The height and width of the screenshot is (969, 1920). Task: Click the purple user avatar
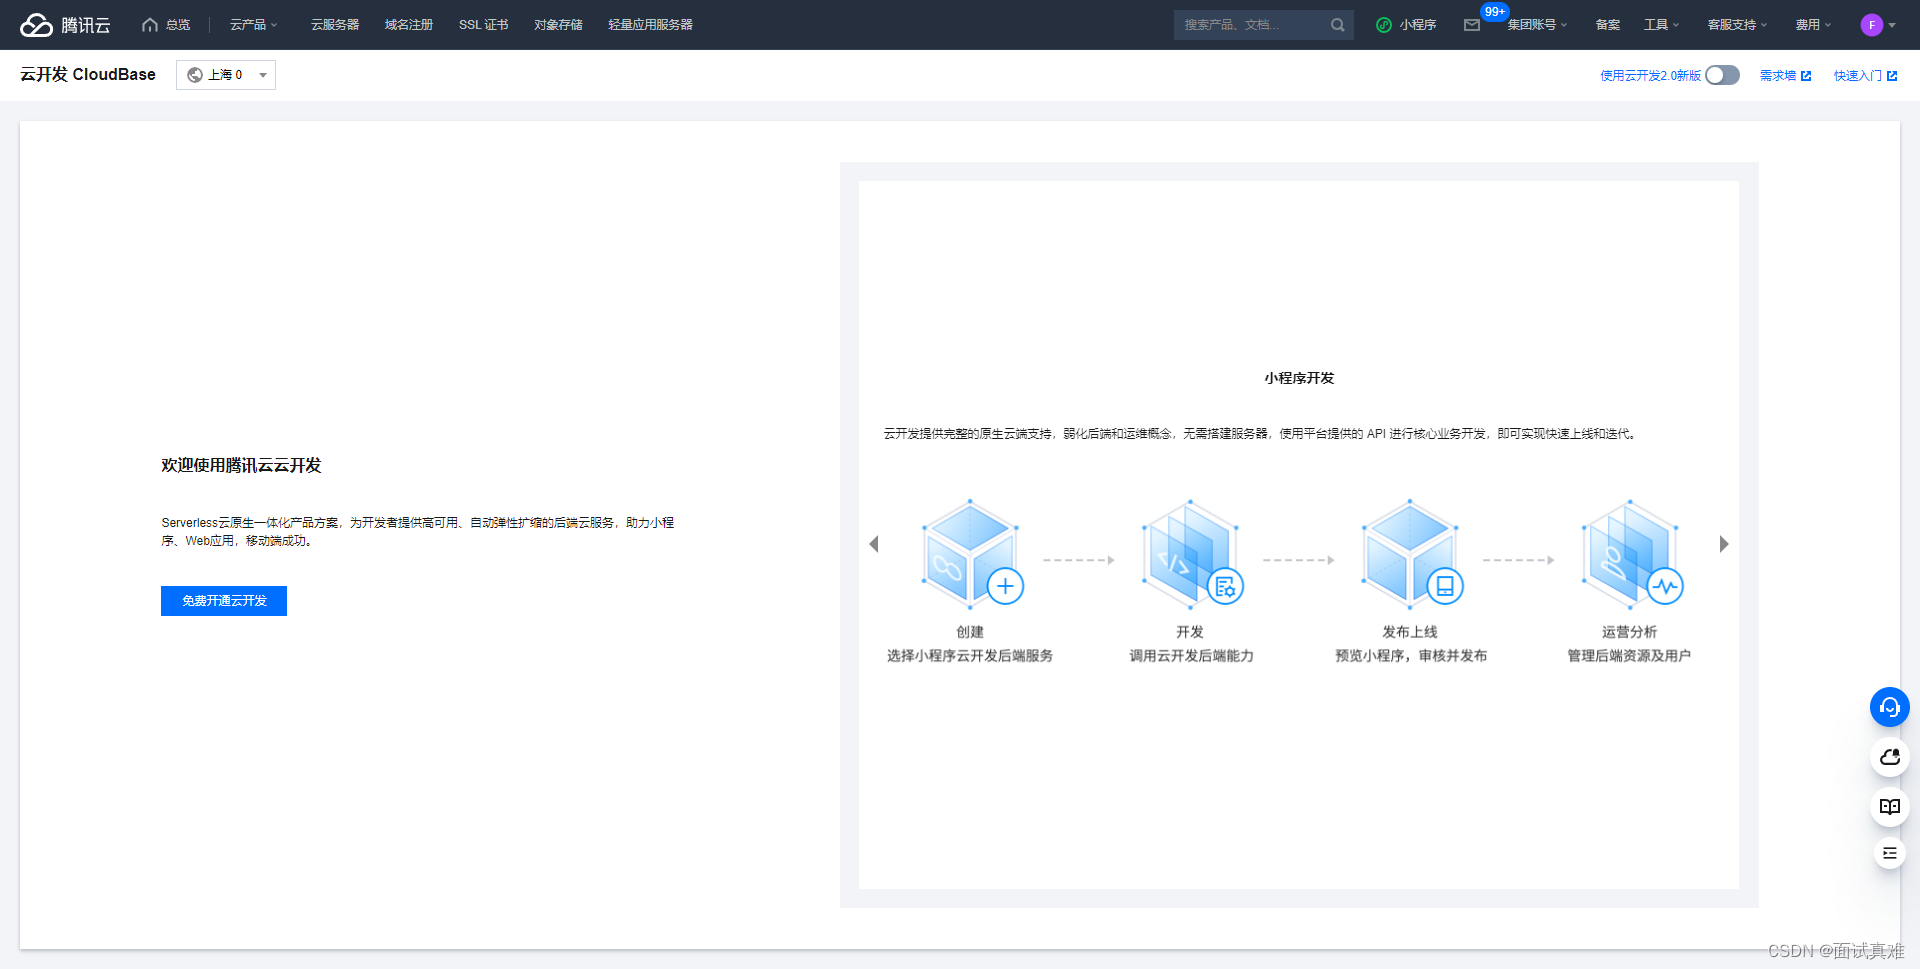[1872, 25]
